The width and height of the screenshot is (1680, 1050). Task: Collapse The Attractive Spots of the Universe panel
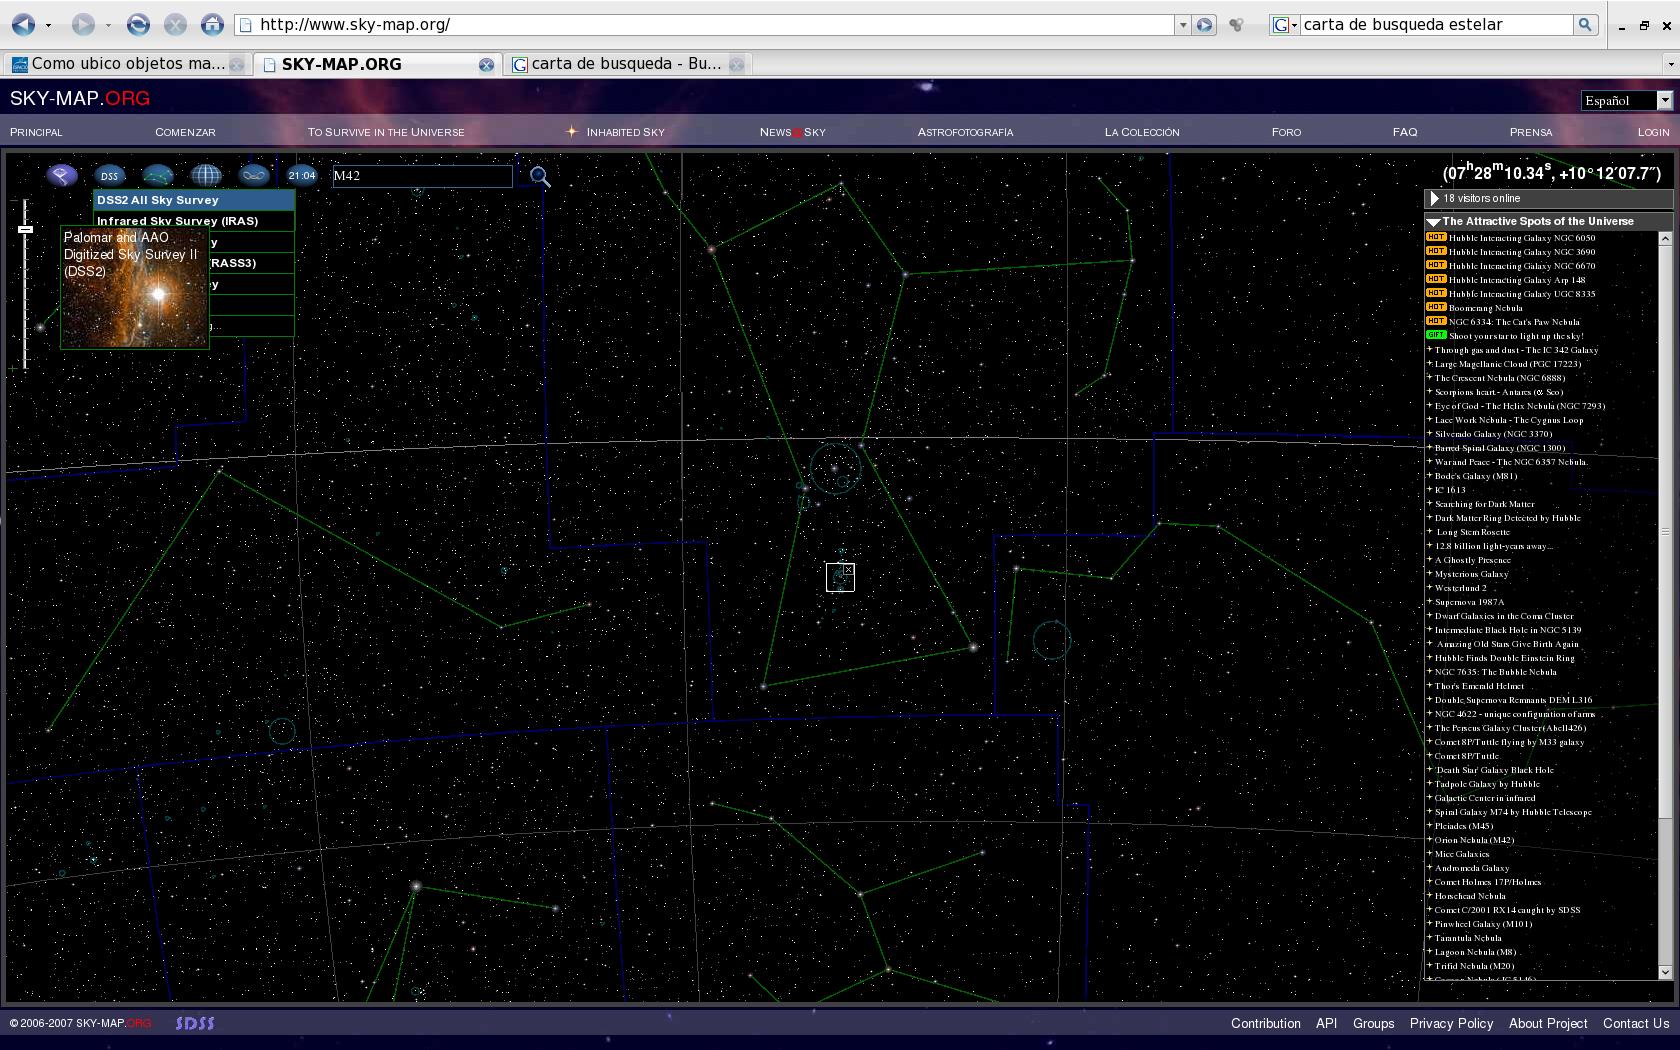tap(1433, 221)
